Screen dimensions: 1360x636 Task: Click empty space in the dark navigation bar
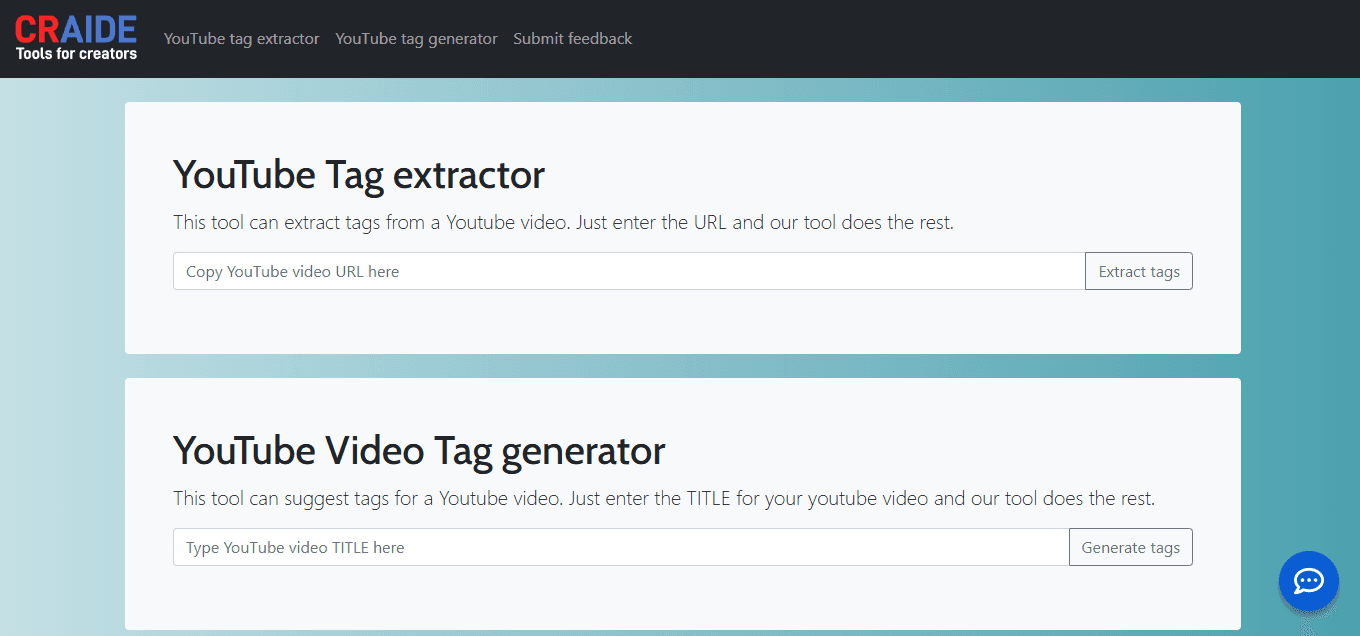(950, 39)
